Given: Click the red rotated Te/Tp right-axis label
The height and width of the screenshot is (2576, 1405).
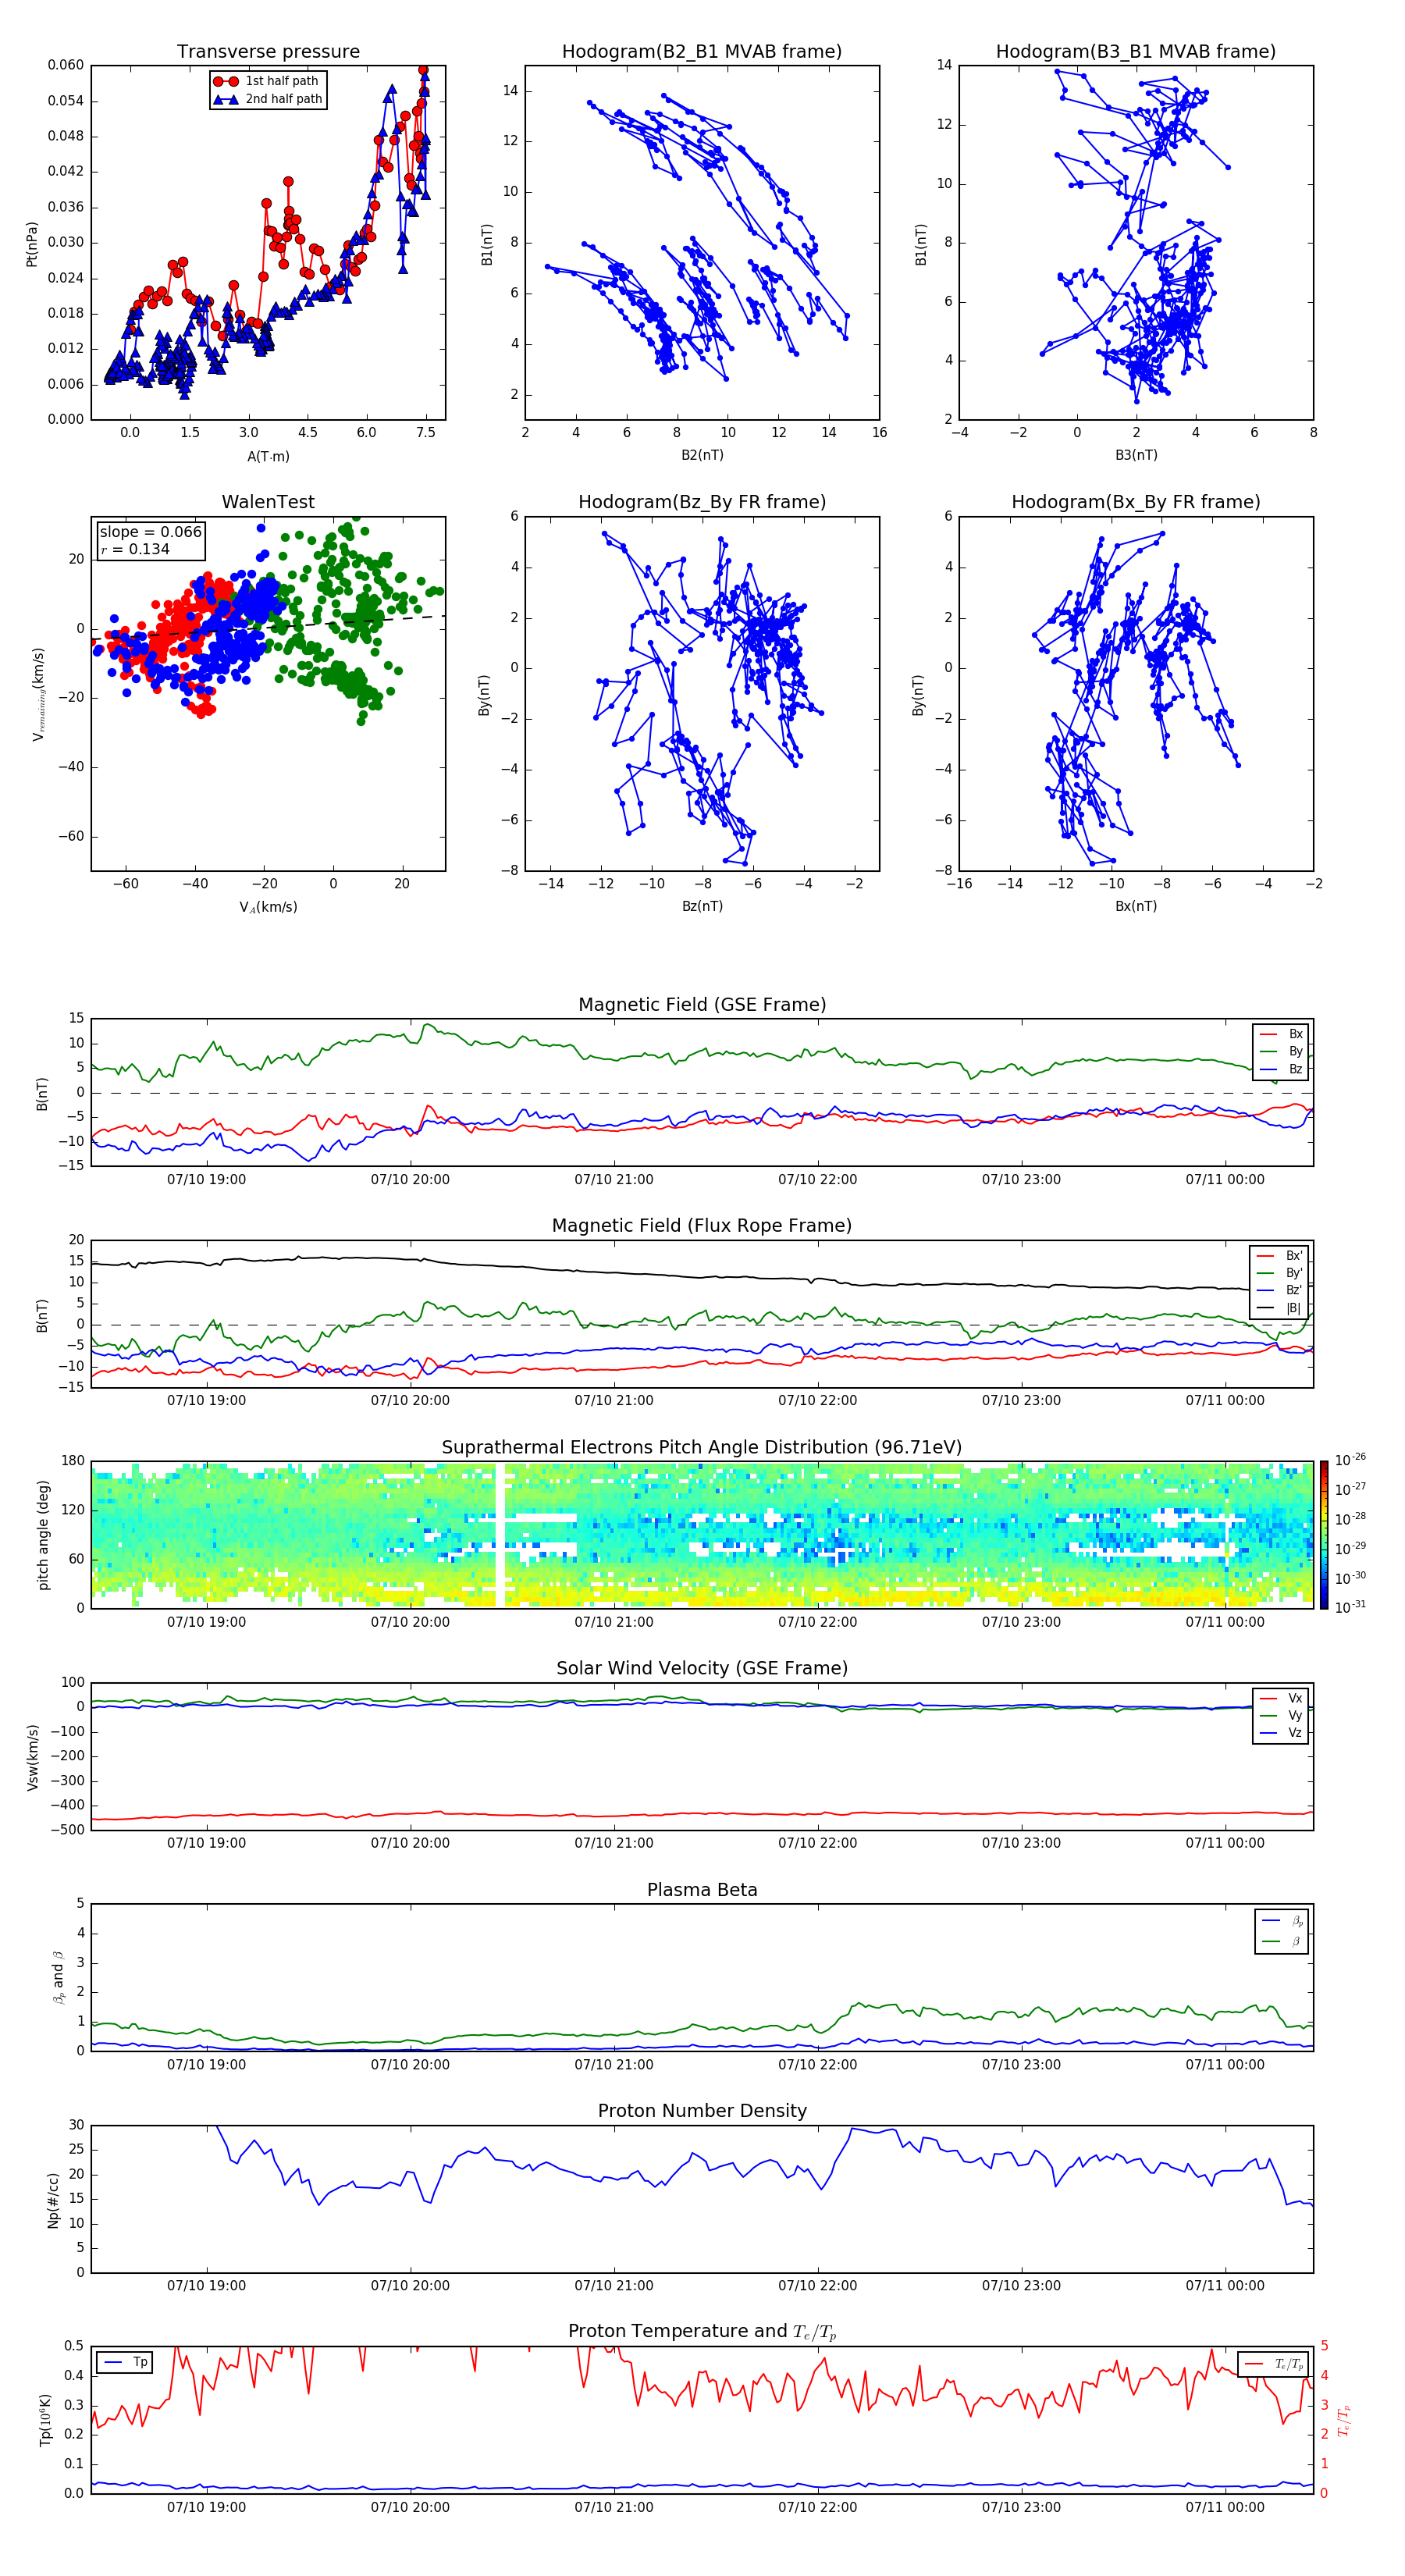Looking at the screenshot, I should click(1344, 2421).
